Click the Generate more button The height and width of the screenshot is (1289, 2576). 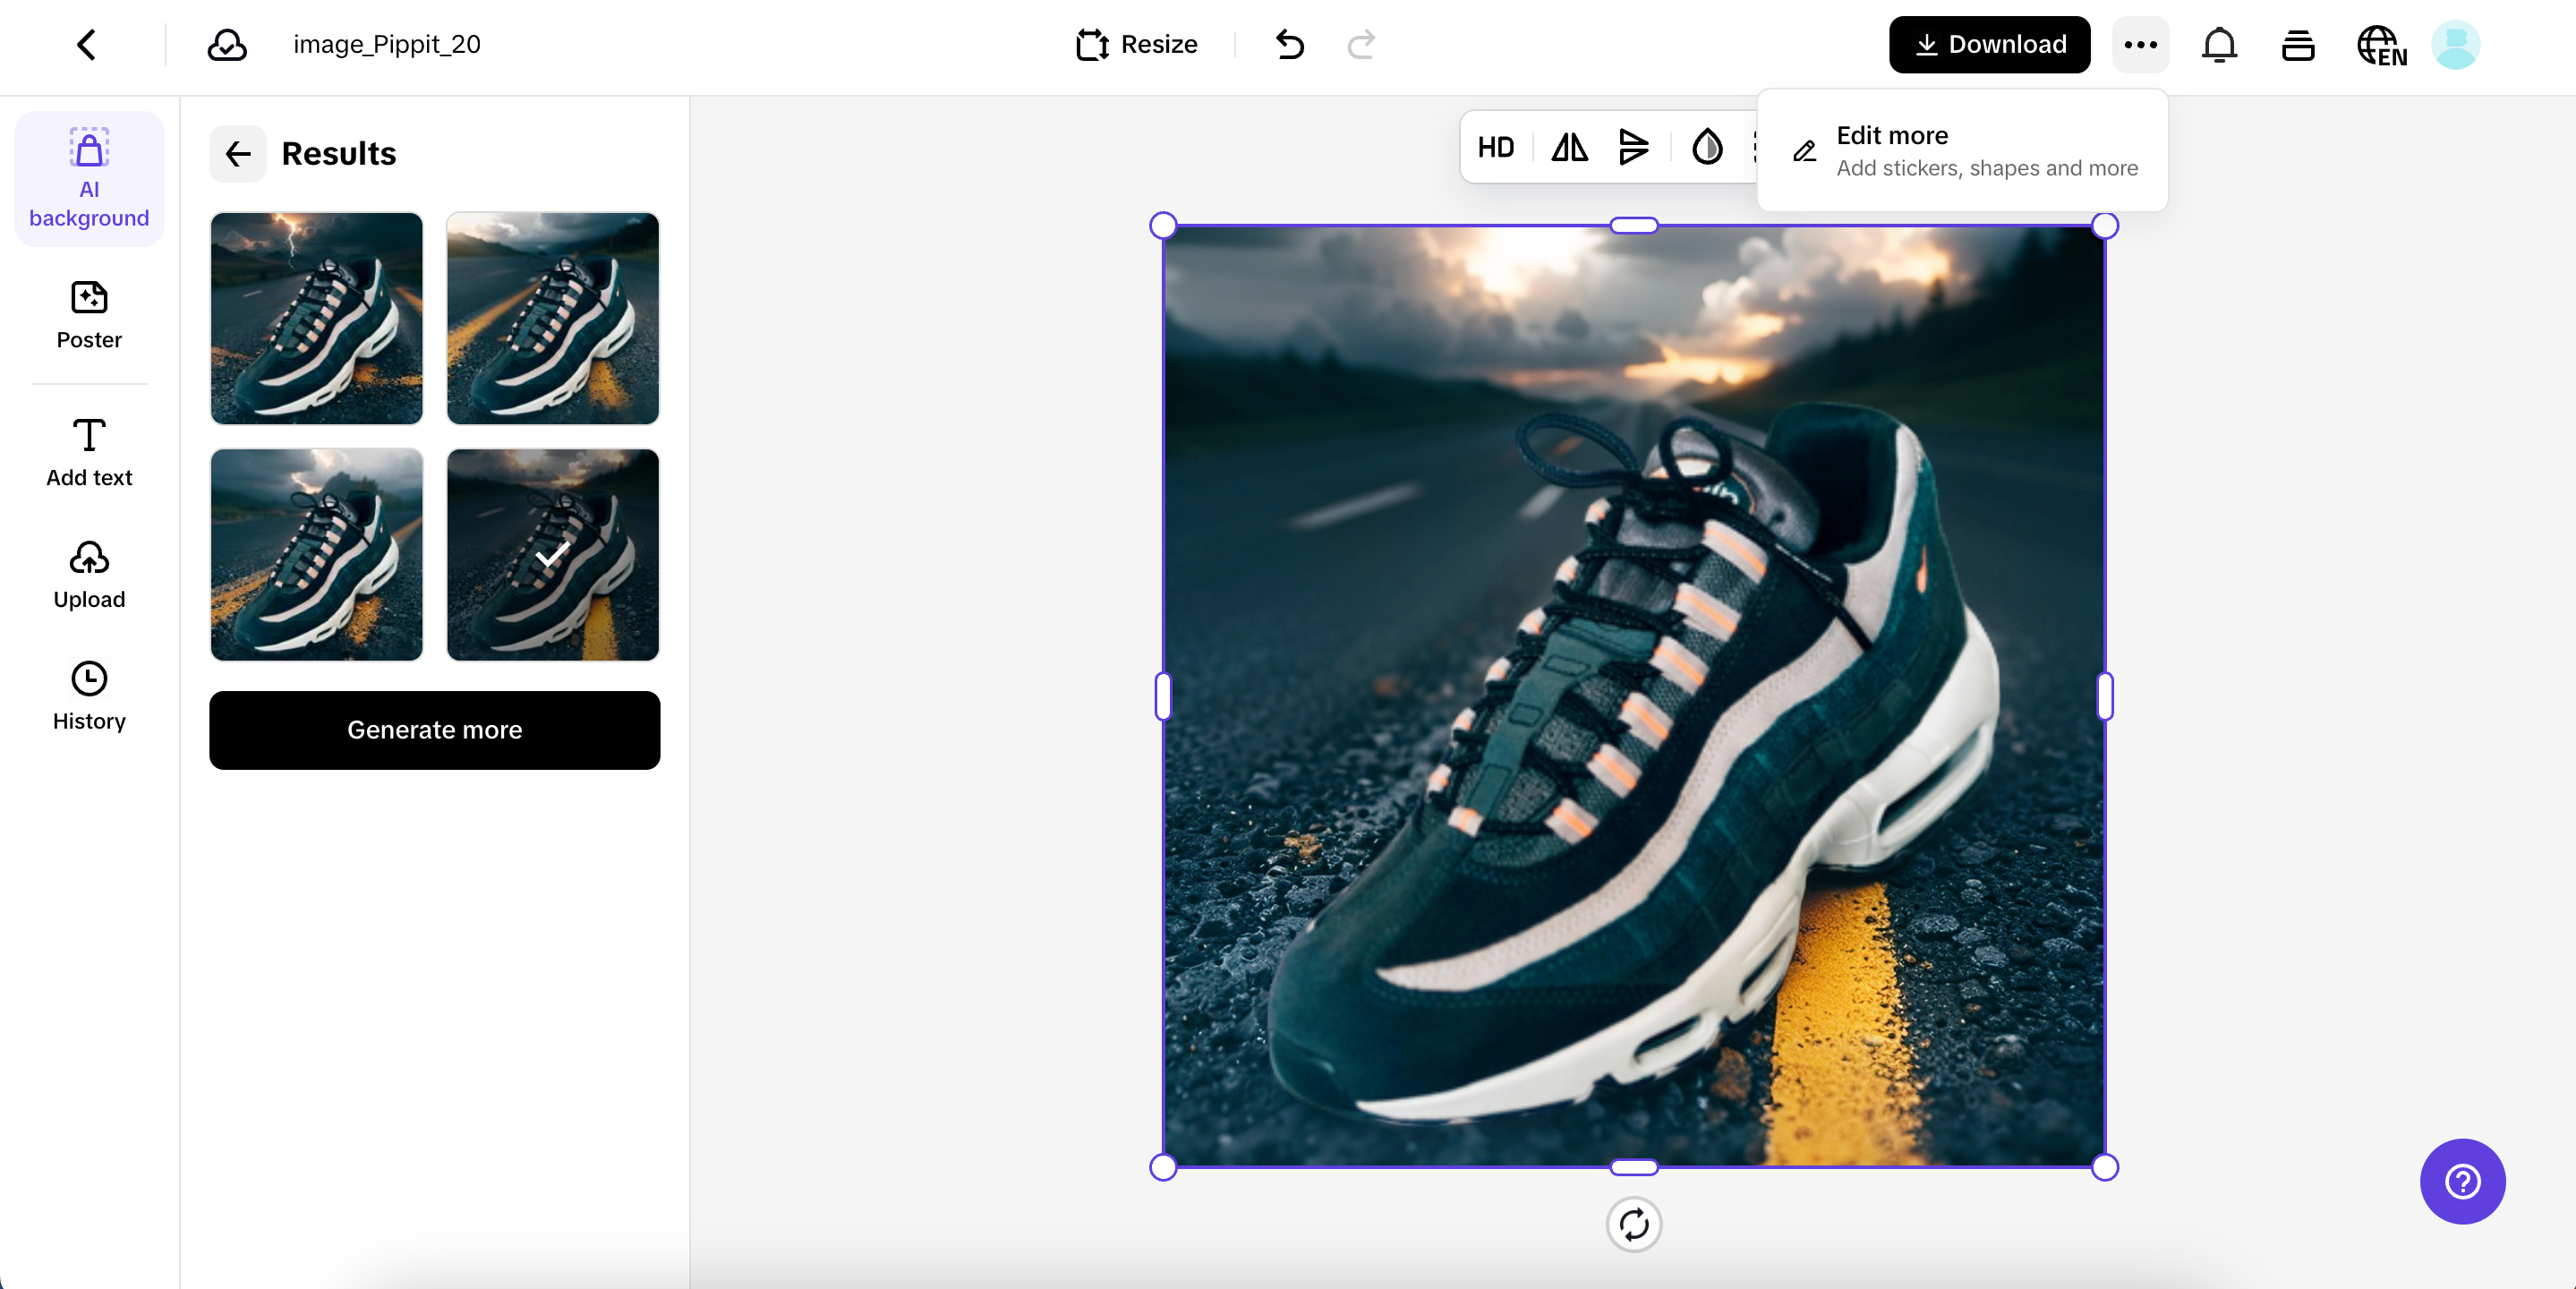point(434,730)
